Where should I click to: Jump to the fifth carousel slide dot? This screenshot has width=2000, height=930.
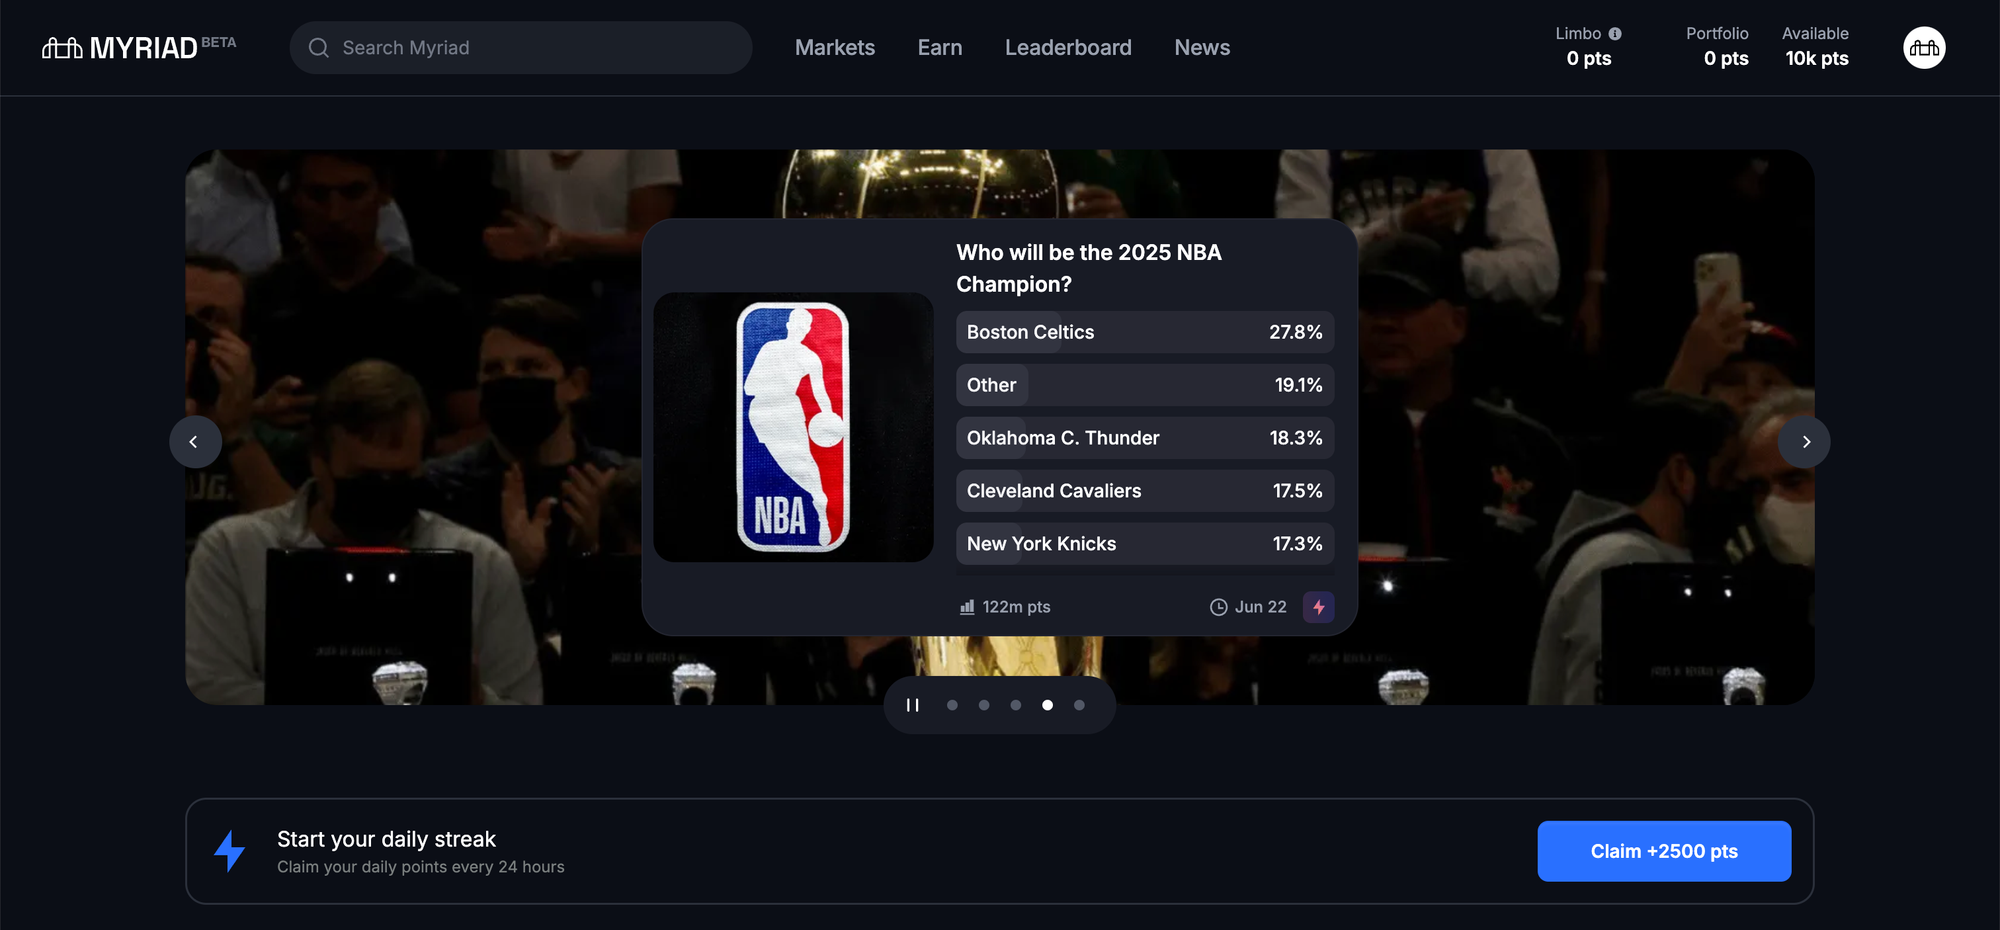point(1079,705)
